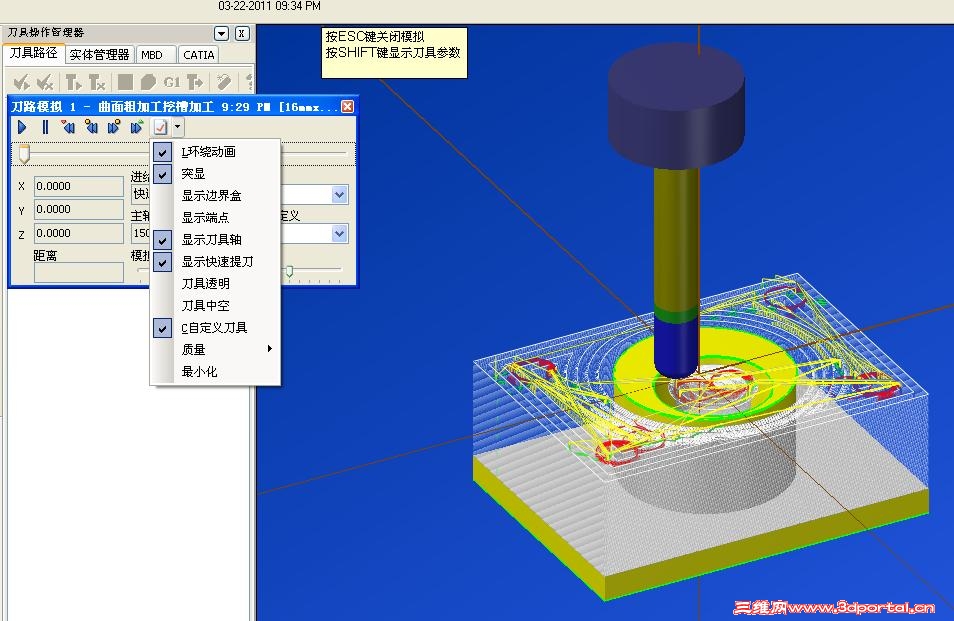954x621 pixels.
Task: Click the X coordinate field
Action: [78, 186]
